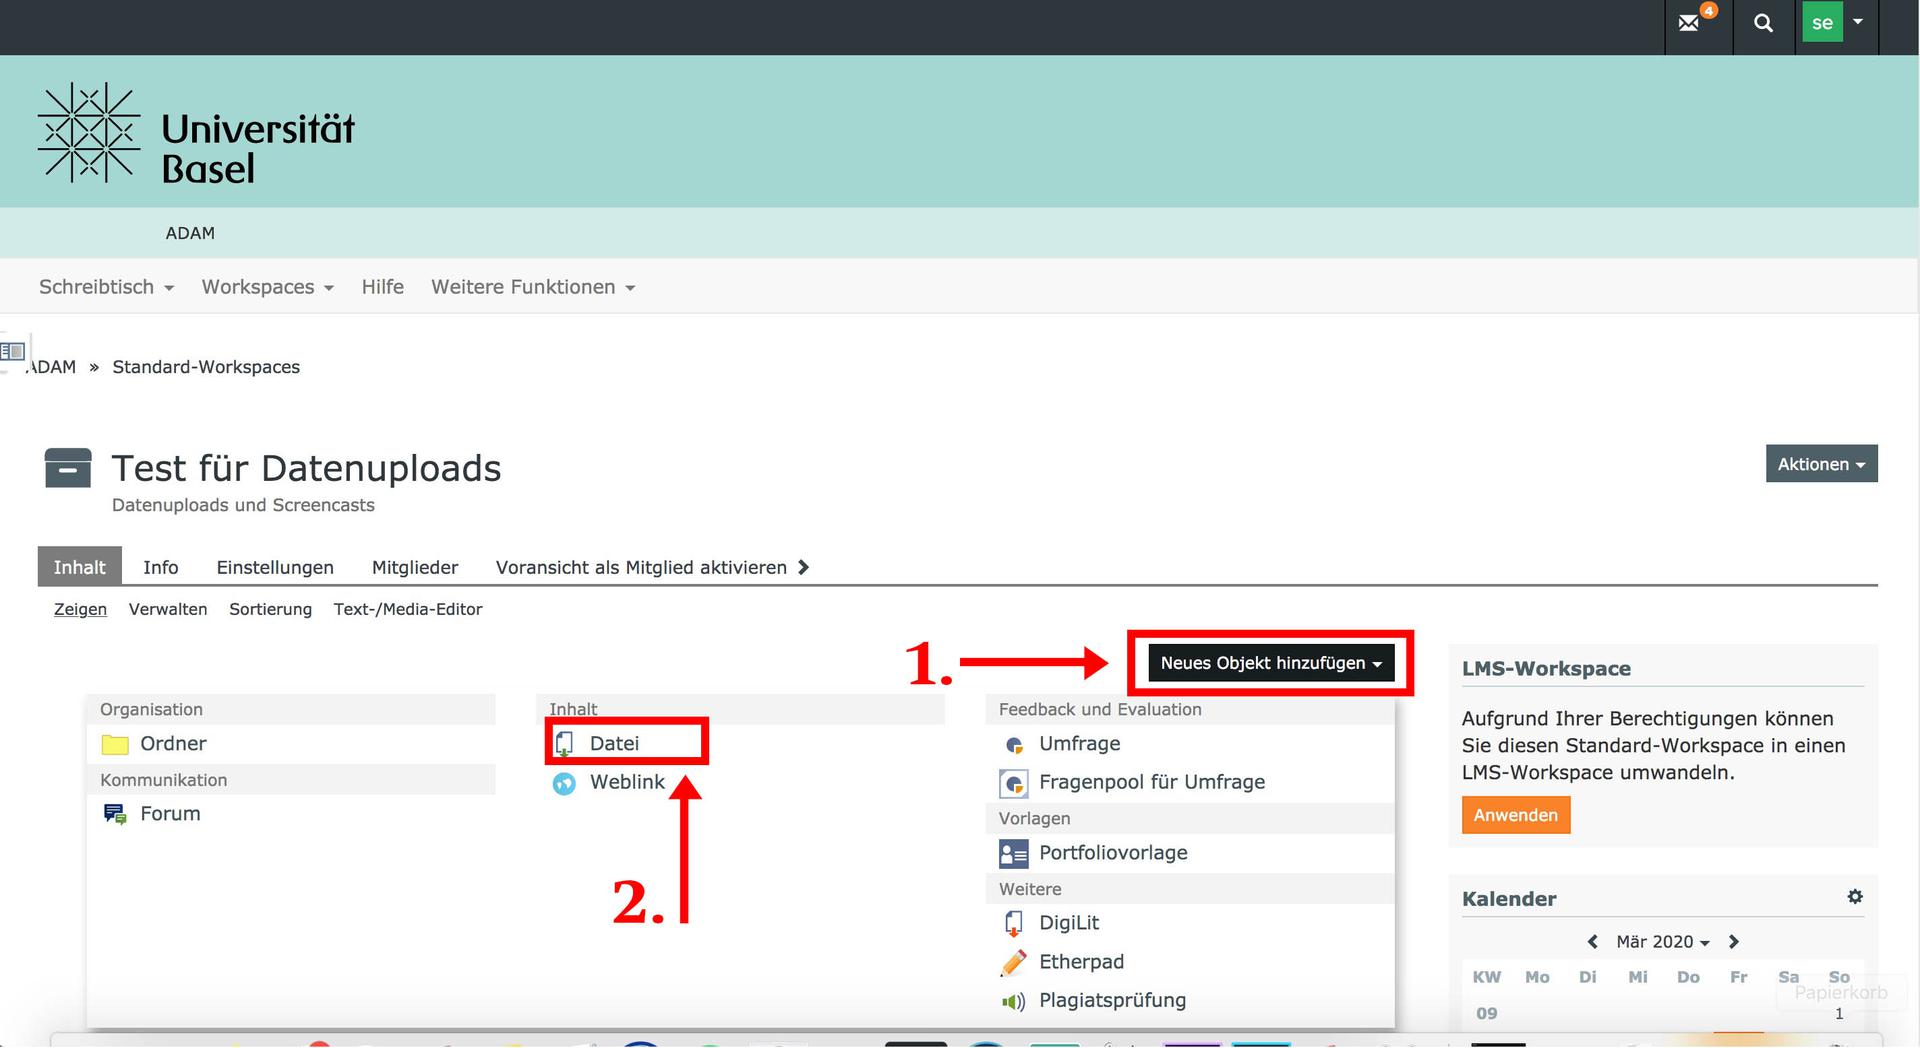Go to next month in calendar

pos(1734,942)
